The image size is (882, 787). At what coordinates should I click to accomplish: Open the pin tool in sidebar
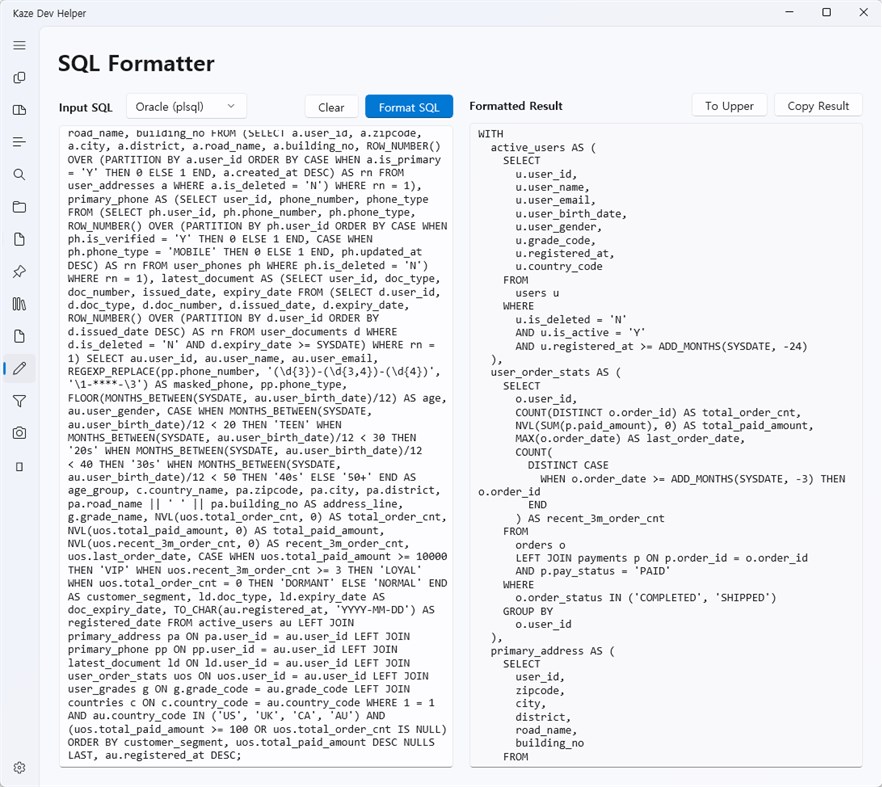point(19,272)
